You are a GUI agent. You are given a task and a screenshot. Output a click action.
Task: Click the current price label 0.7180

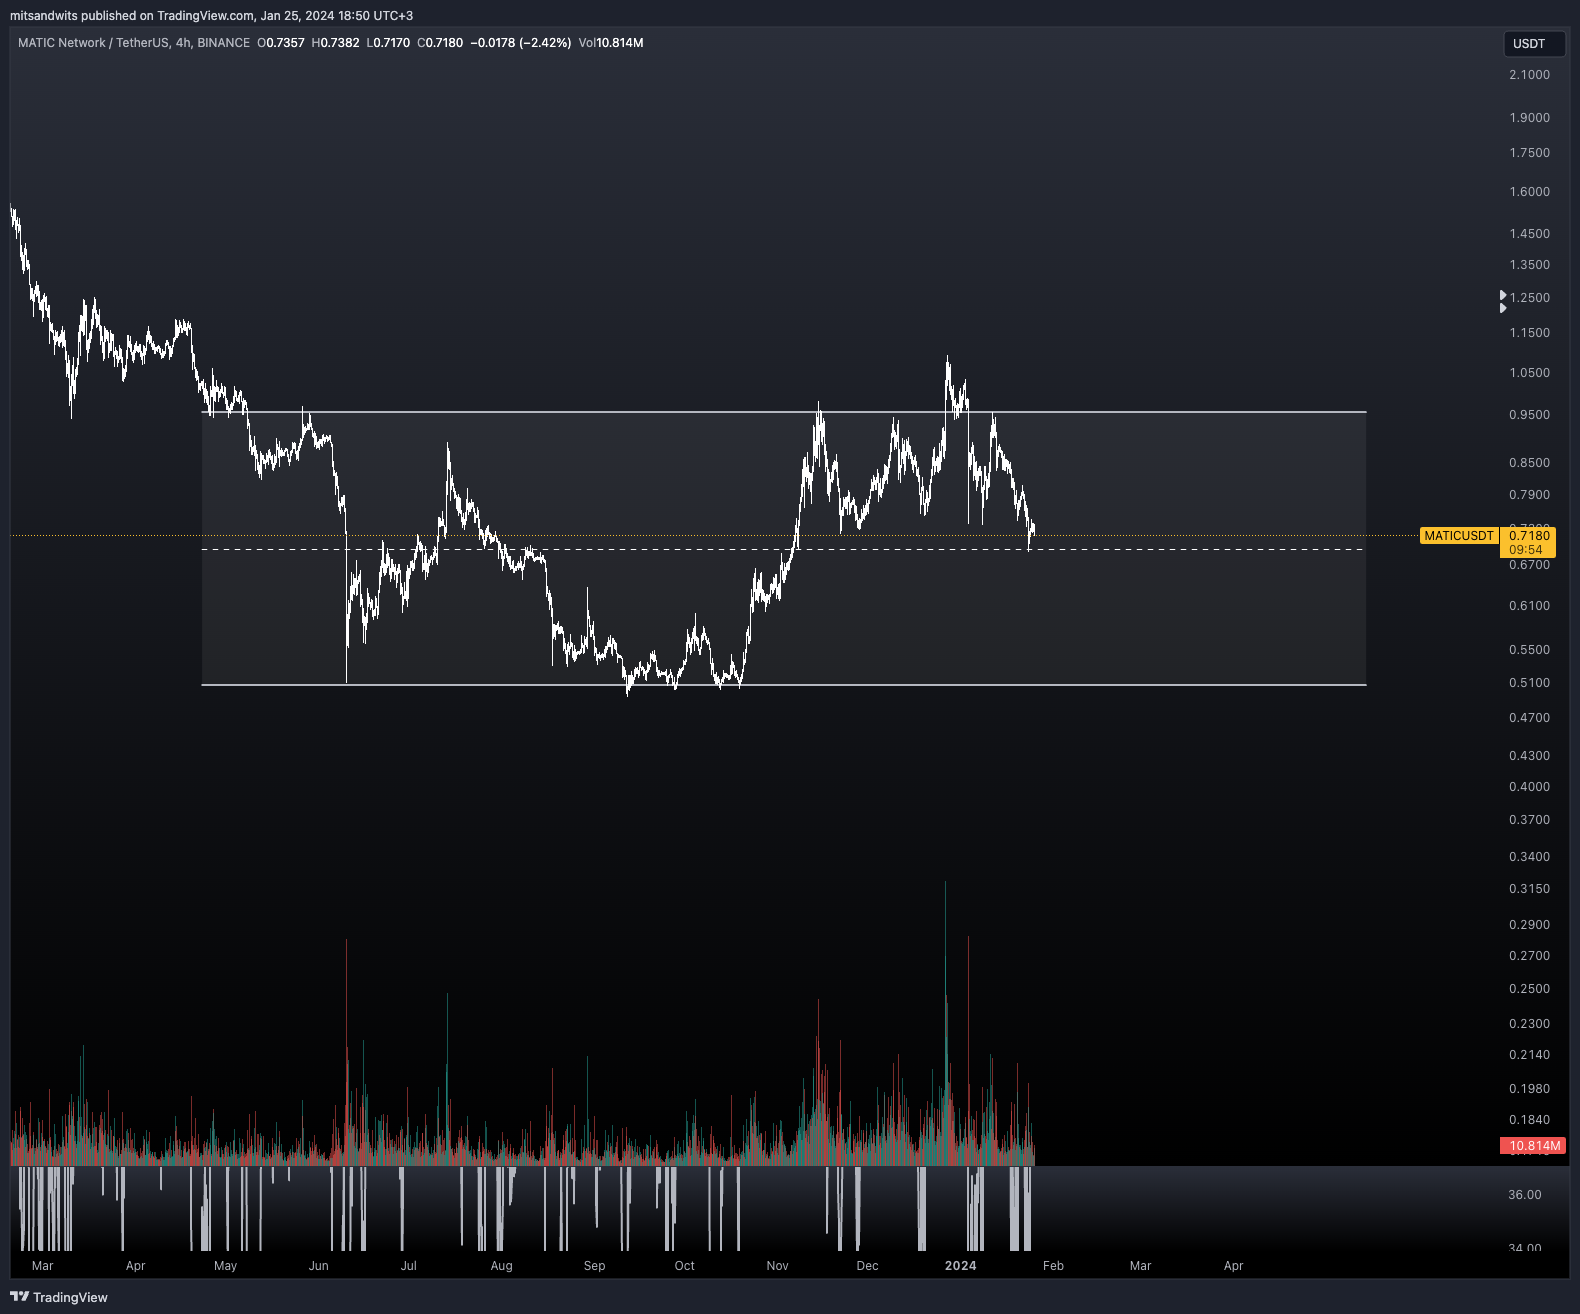[1528, 536]
